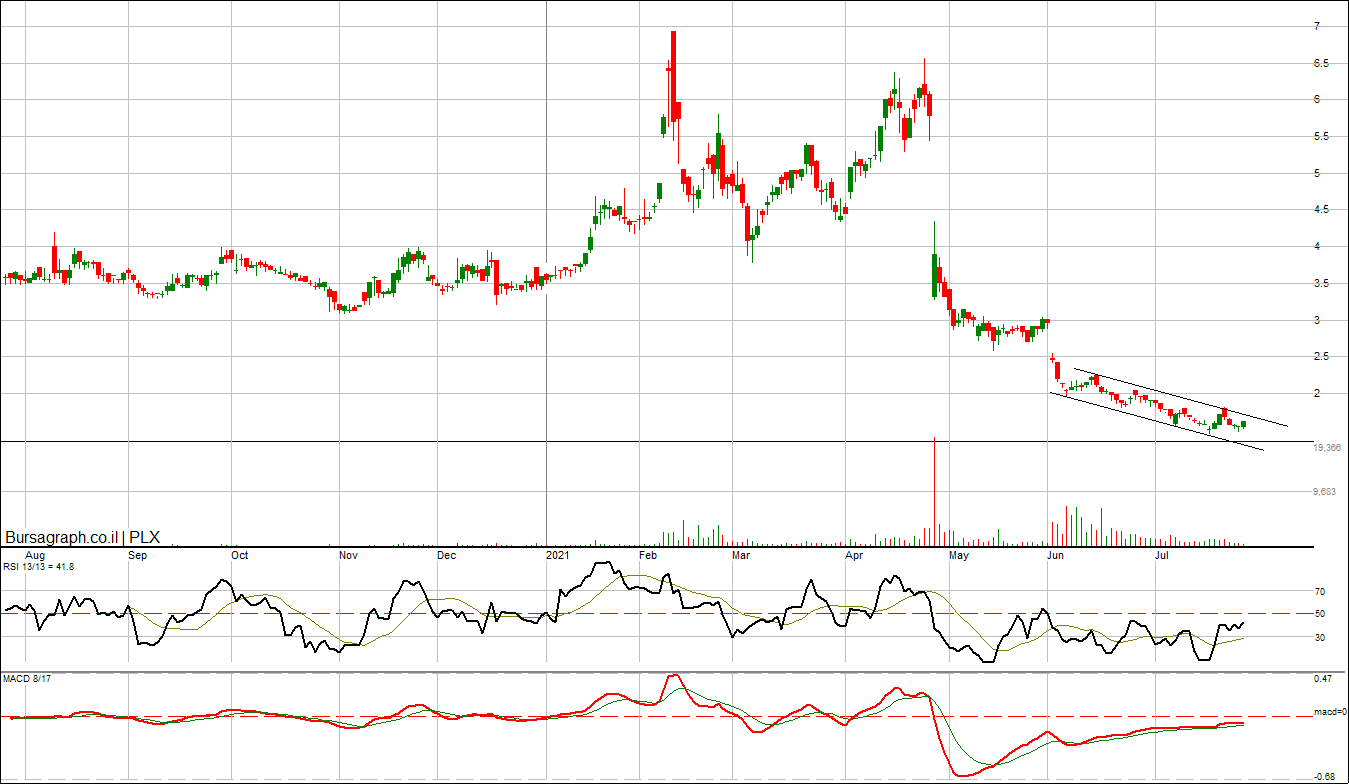Select the Sep label on time axis

point(138,554)
